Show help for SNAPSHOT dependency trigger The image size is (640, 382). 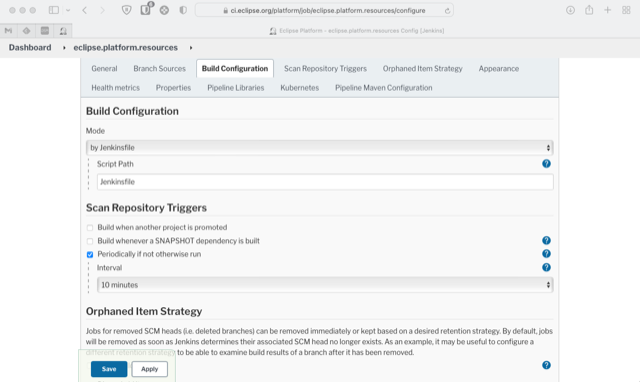tap(546, 240)
